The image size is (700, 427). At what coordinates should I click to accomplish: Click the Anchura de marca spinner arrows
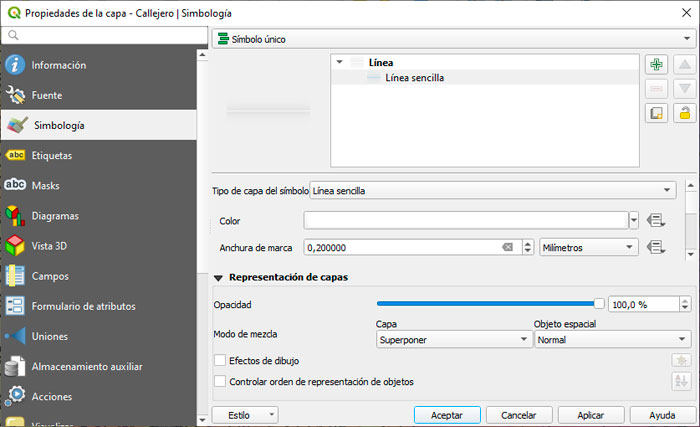(528, 247)
